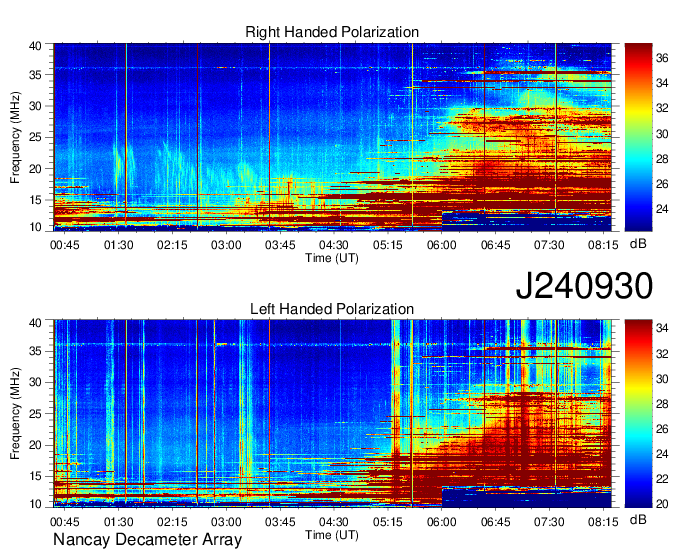Click the 40 MHz tick on upper plot
This screenshot has width=680, height=552.
[x=35, y=46]
